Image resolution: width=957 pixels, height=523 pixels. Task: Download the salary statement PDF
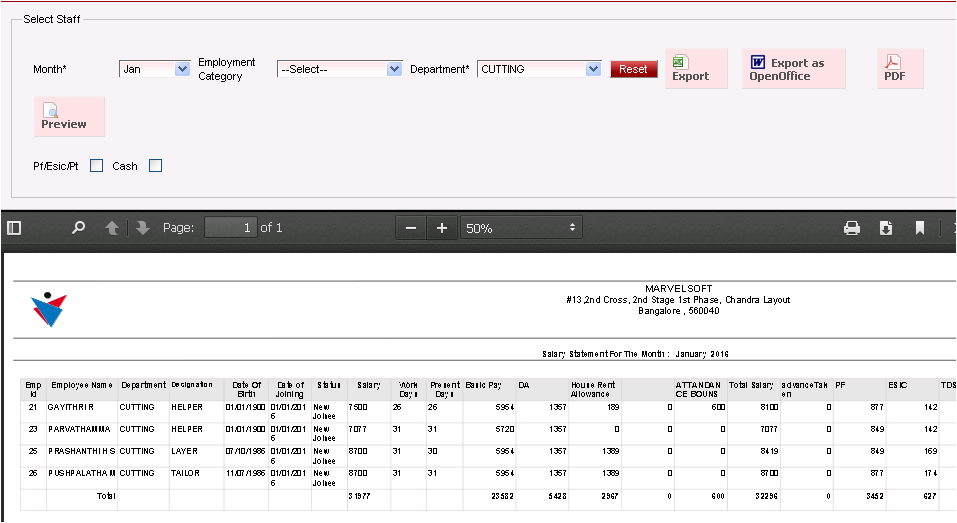(886, 228)
